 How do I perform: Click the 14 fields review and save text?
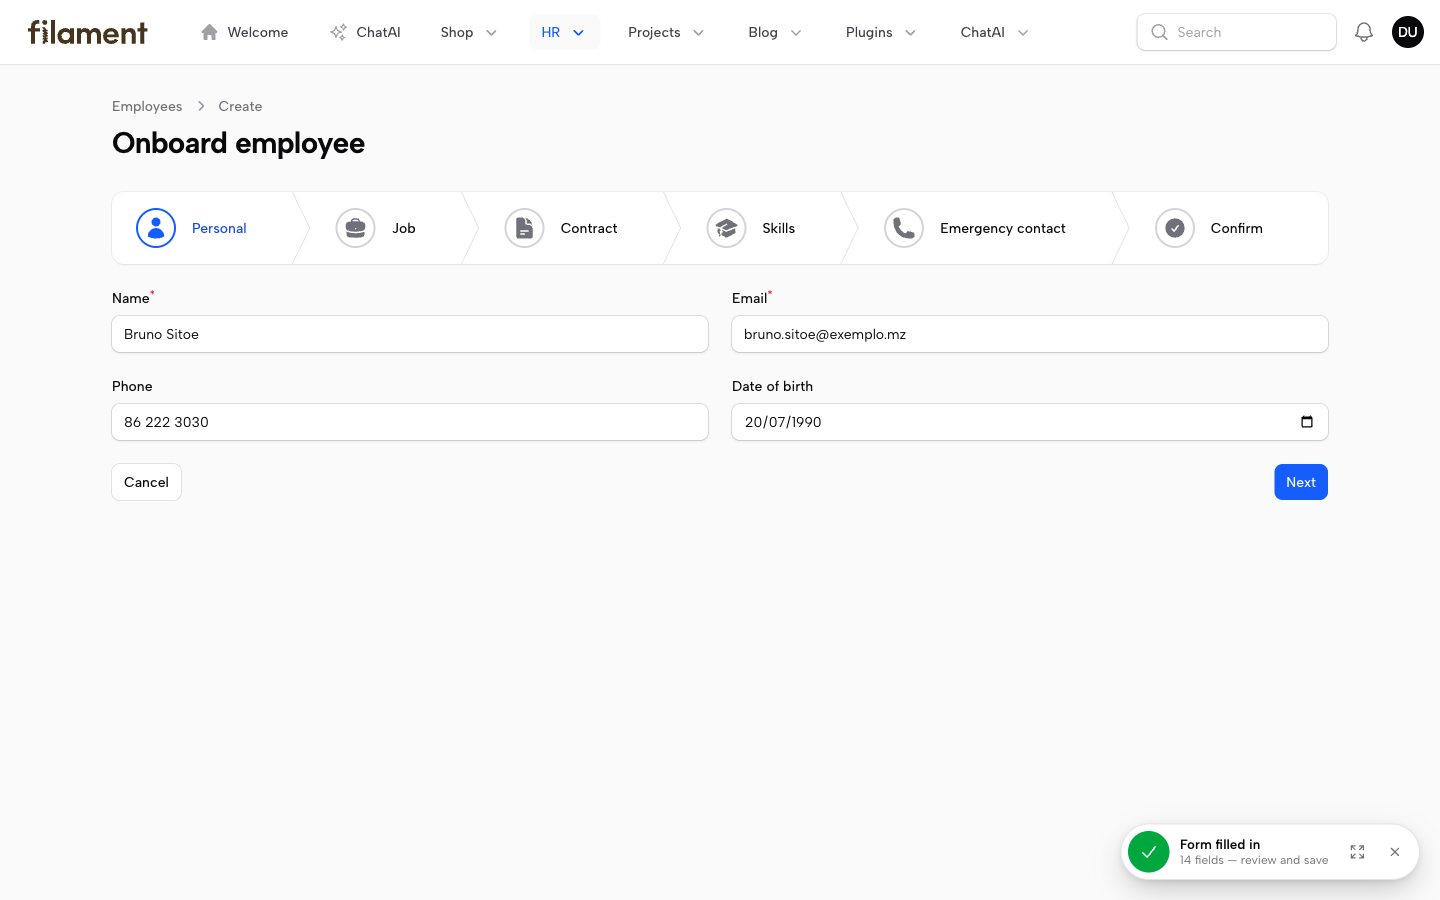1254,860
